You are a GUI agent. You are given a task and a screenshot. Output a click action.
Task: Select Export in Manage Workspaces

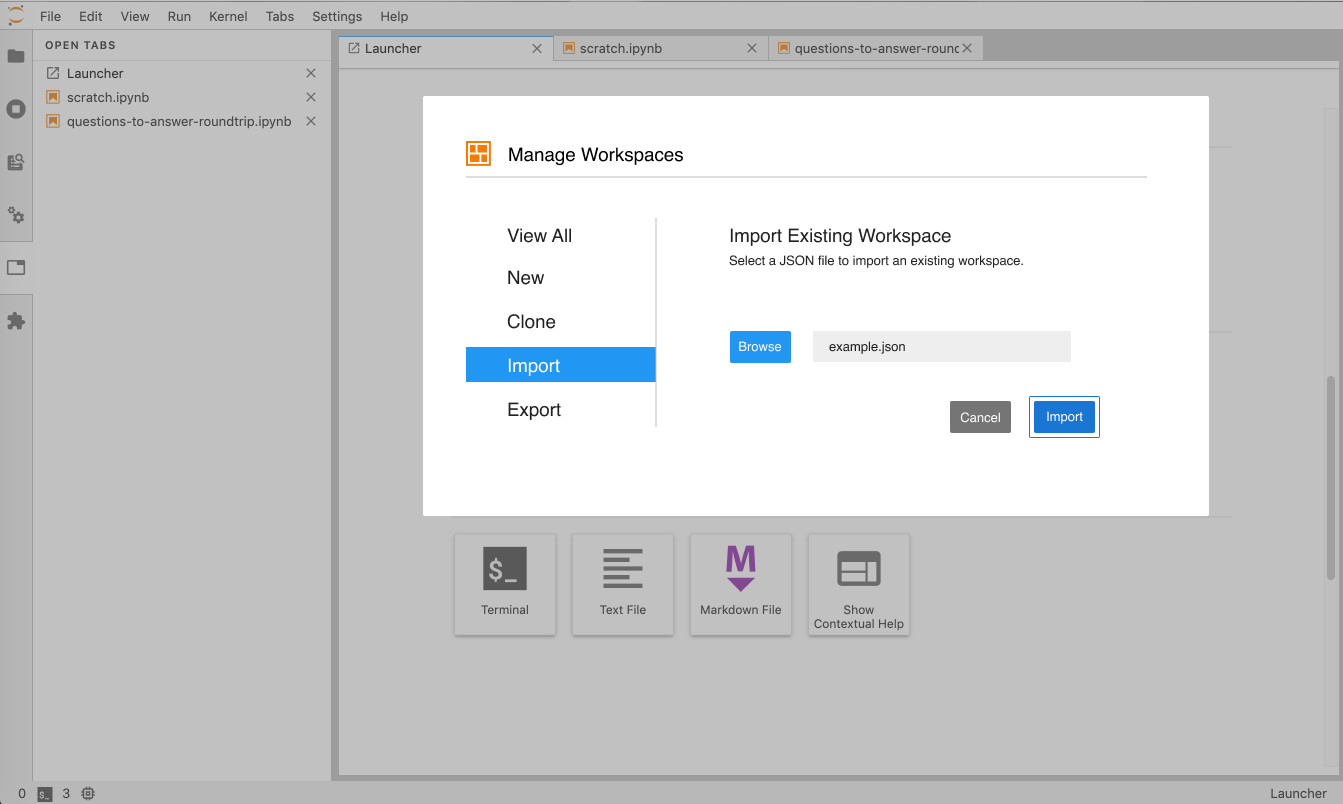click(x=534, y=409)
